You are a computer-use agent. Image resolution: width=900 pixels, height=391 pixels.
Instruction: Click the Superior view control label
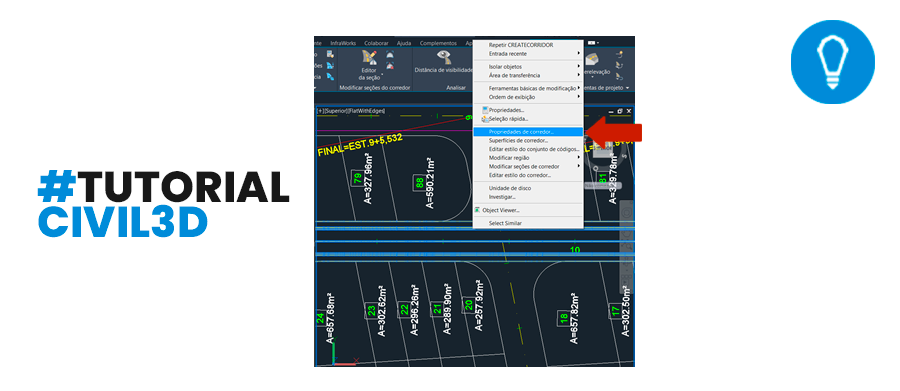coord(333,110)
